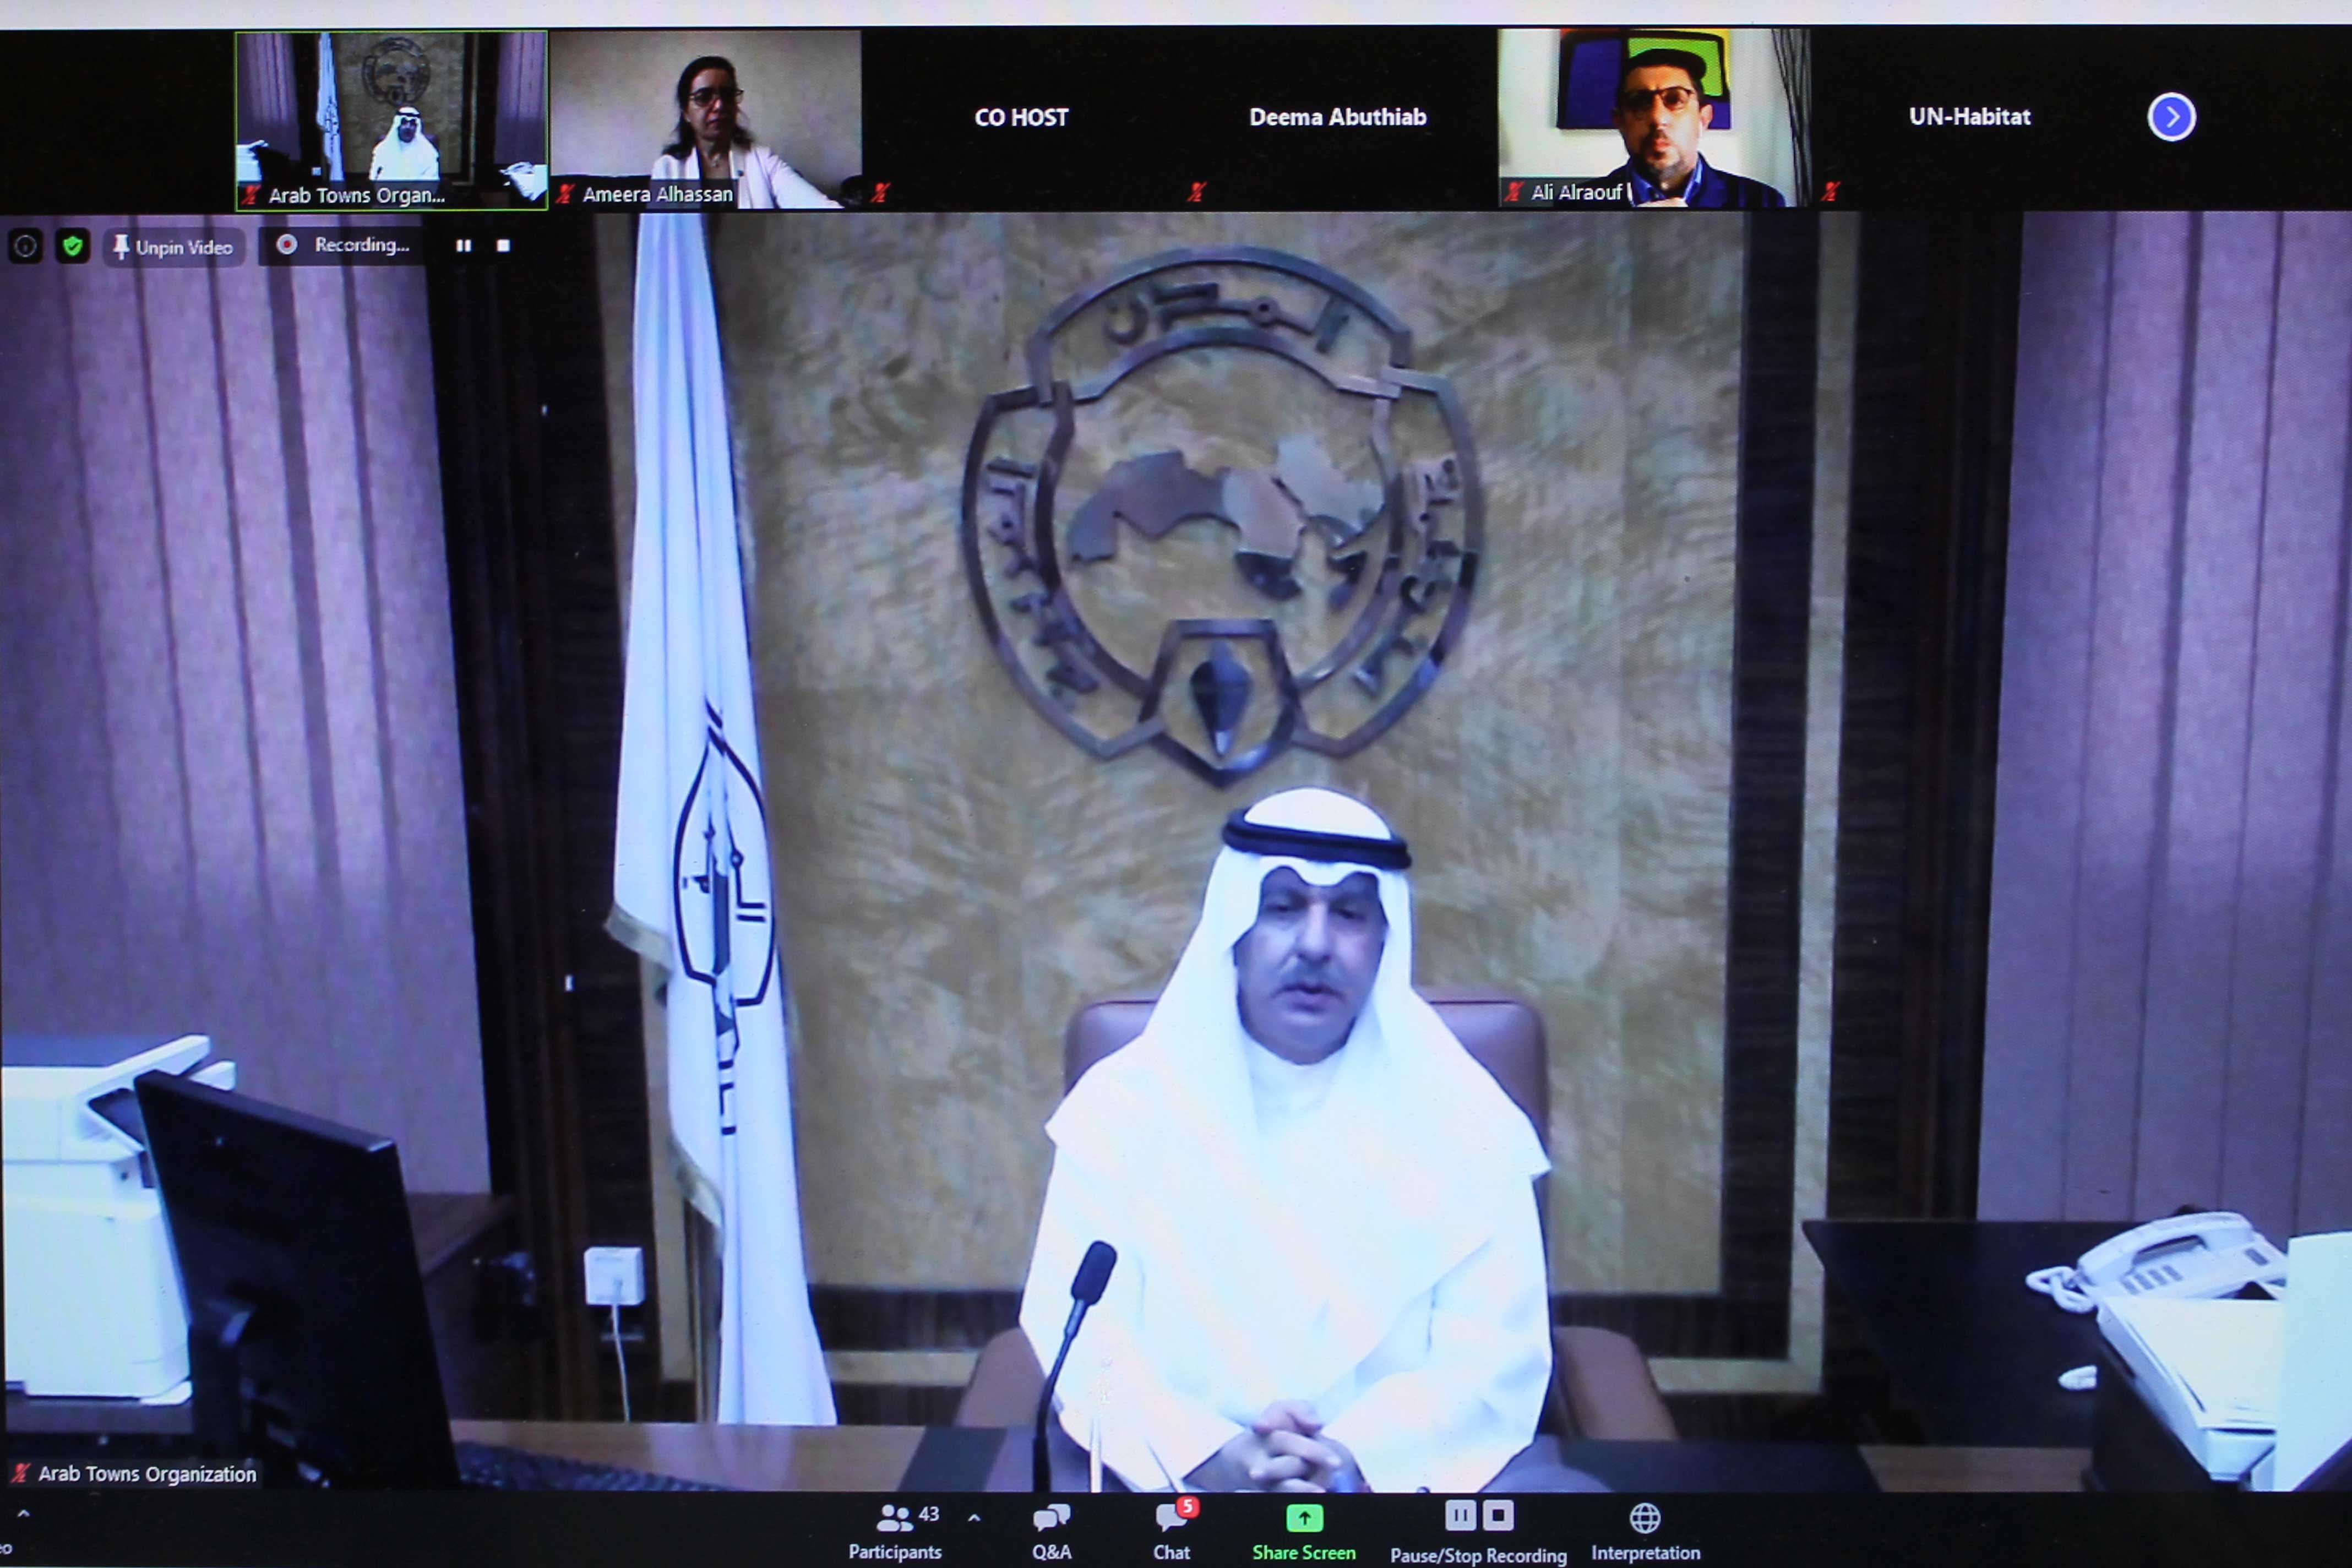Open the Chat panel

coord(1172,1531)
